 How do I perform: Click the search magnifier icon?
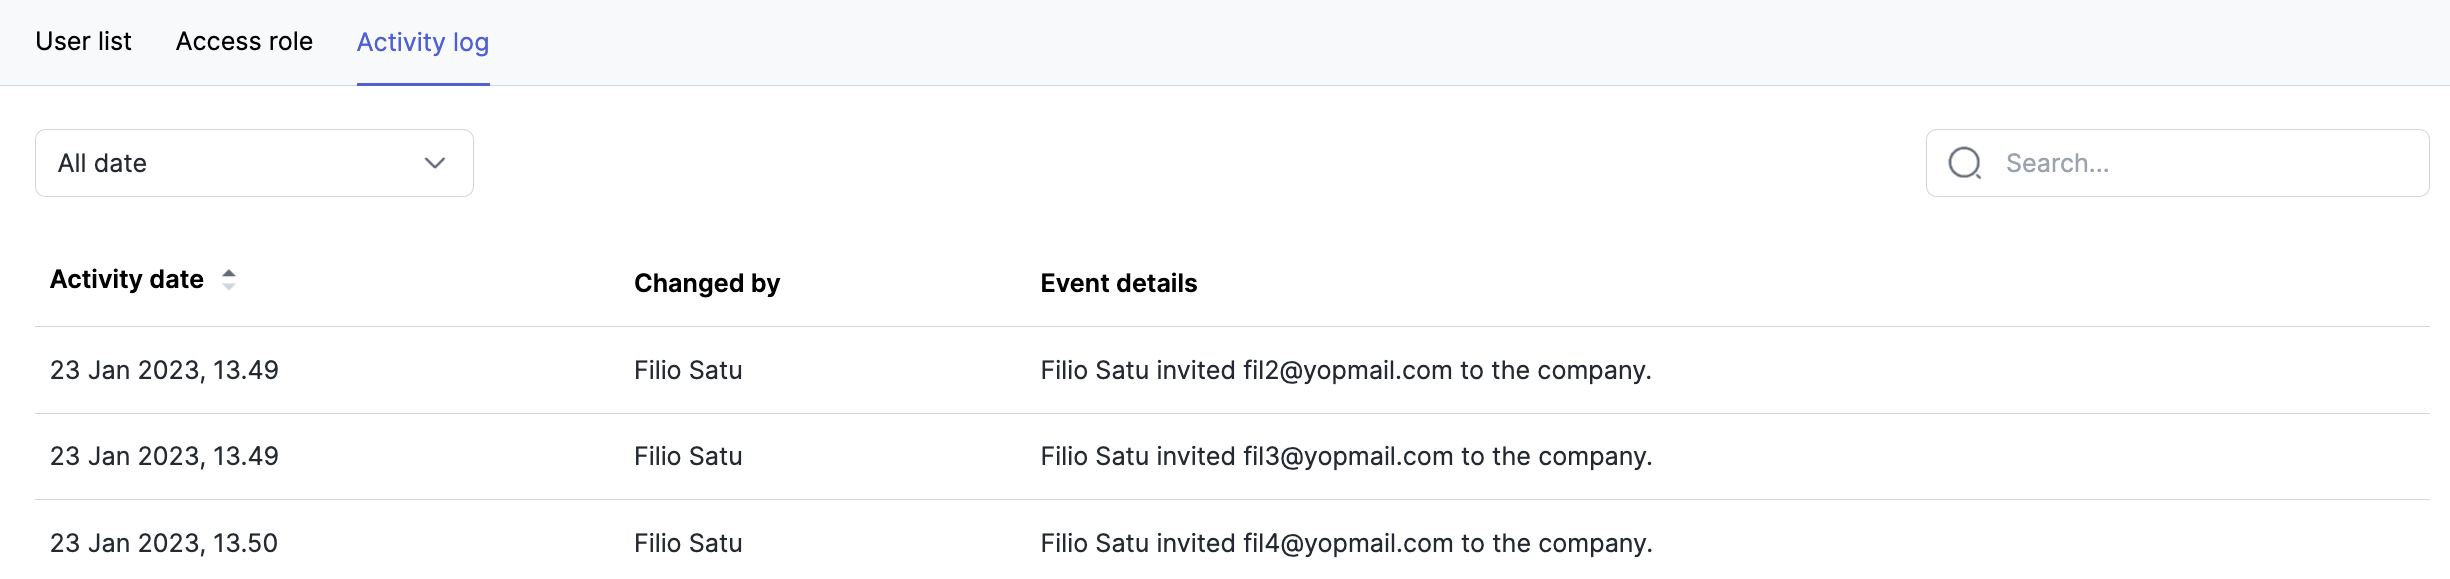pyautogui.click(x=1965, y=163)
